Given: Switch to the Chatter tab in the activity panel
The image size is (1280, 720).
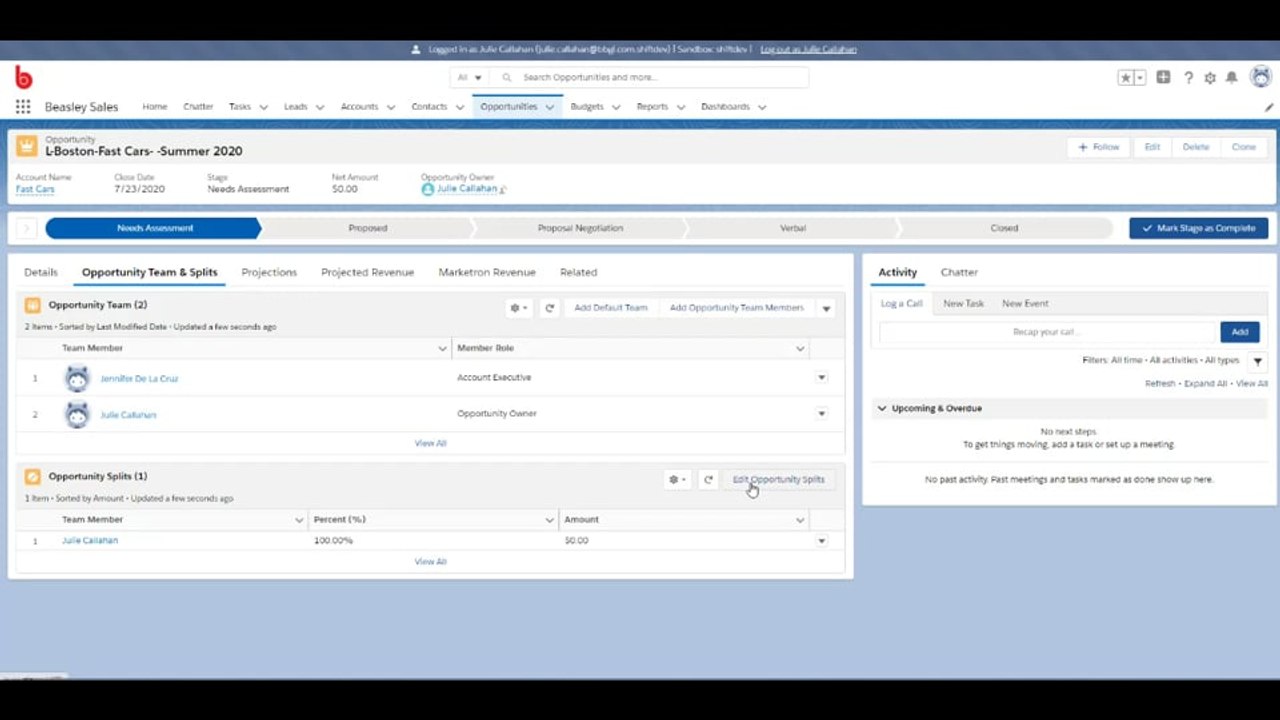Looking at the screenshot, I should [x=959, y=272].
